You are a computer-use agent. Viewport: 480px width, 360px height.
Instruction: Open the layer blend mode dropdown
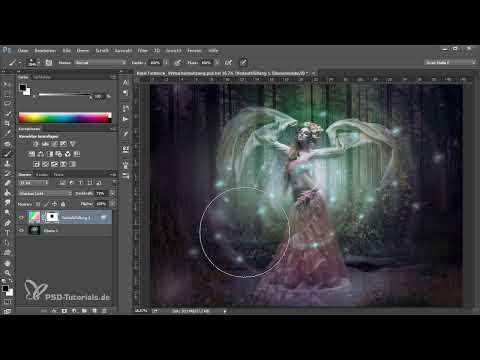coord(45,193)
